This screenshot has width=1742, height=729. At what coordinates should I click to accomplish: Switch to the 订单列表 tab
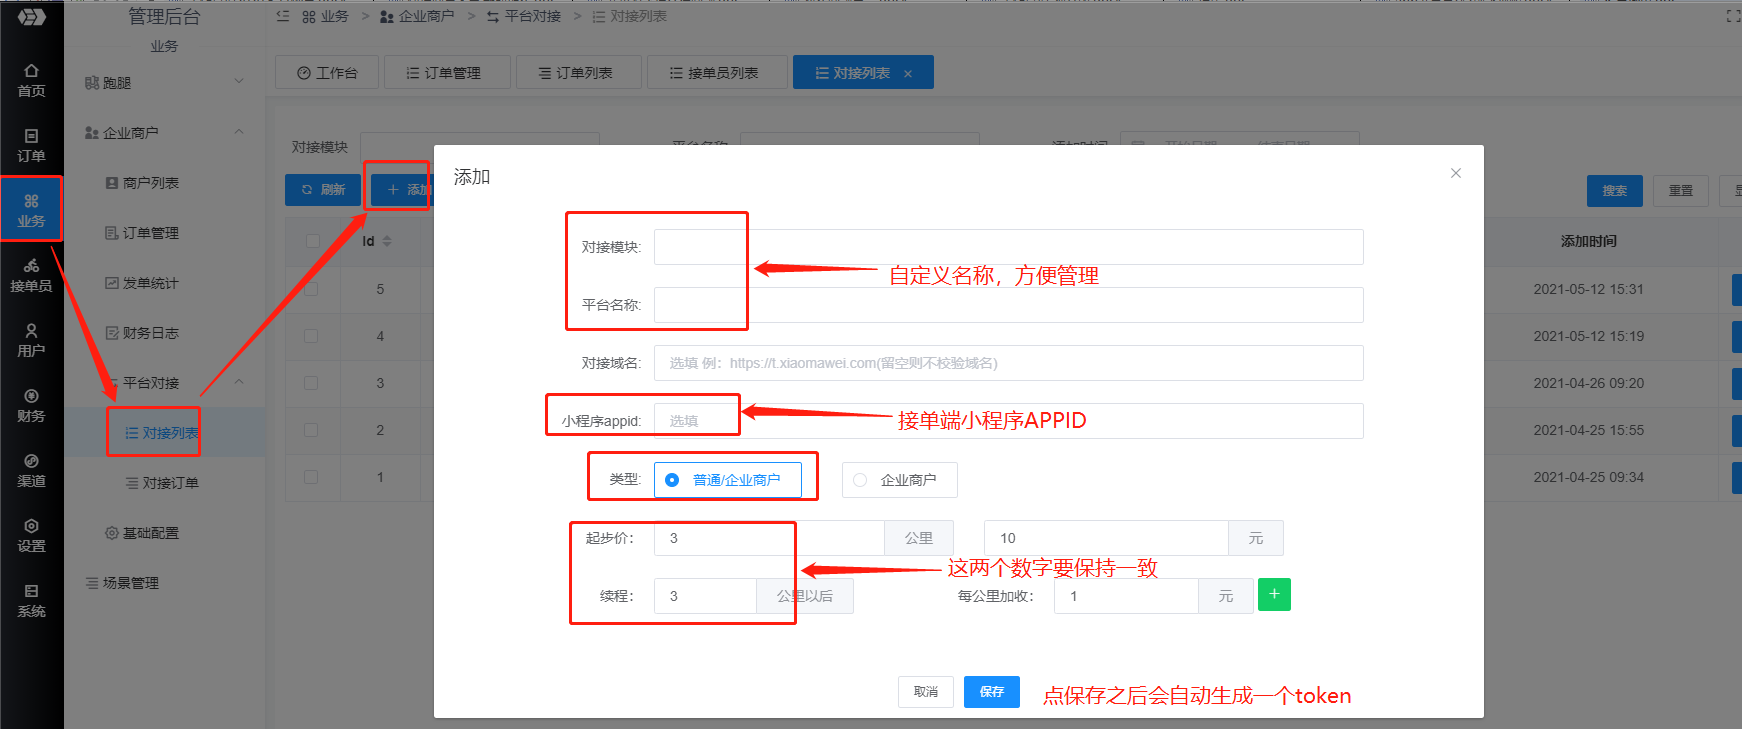[x=579, y=72]
